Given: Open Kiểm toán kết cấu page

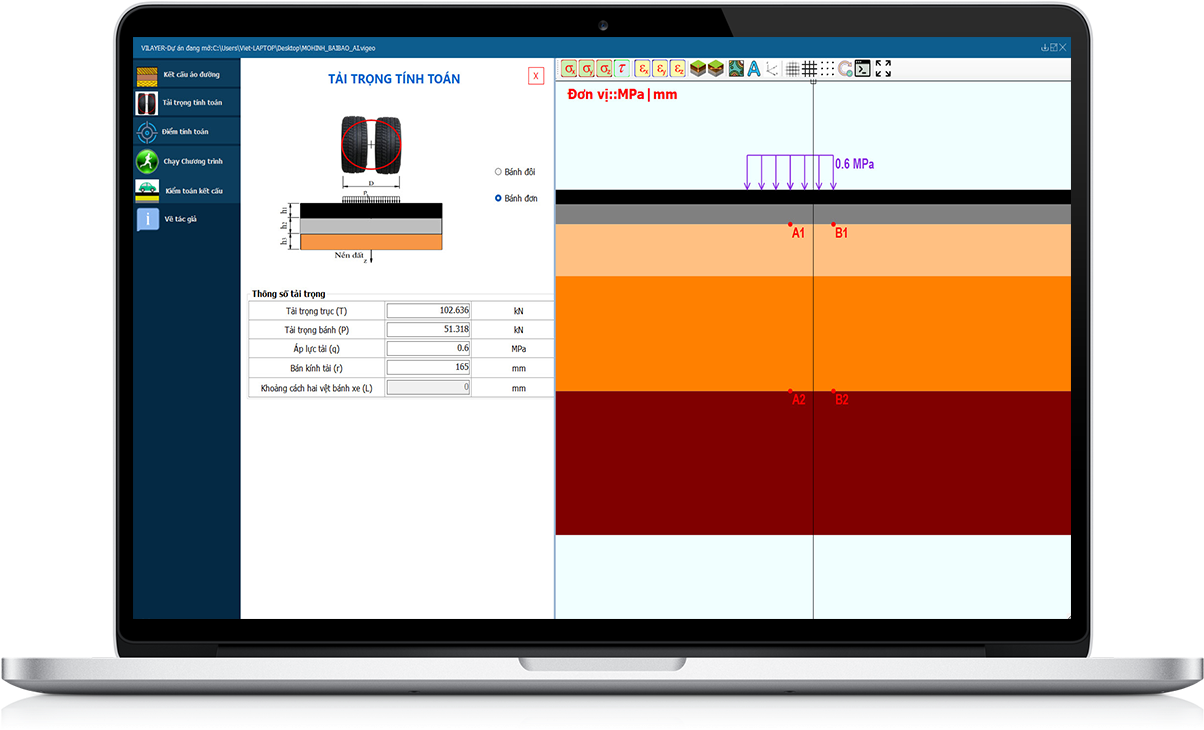Looking at the screenshot, I should (x=187, y=190).
